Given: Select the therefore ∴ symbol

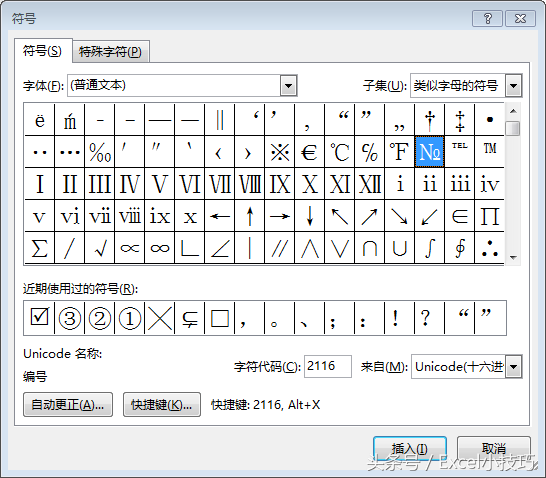Looking at the screenshot, I should click(x=490, y=248).
